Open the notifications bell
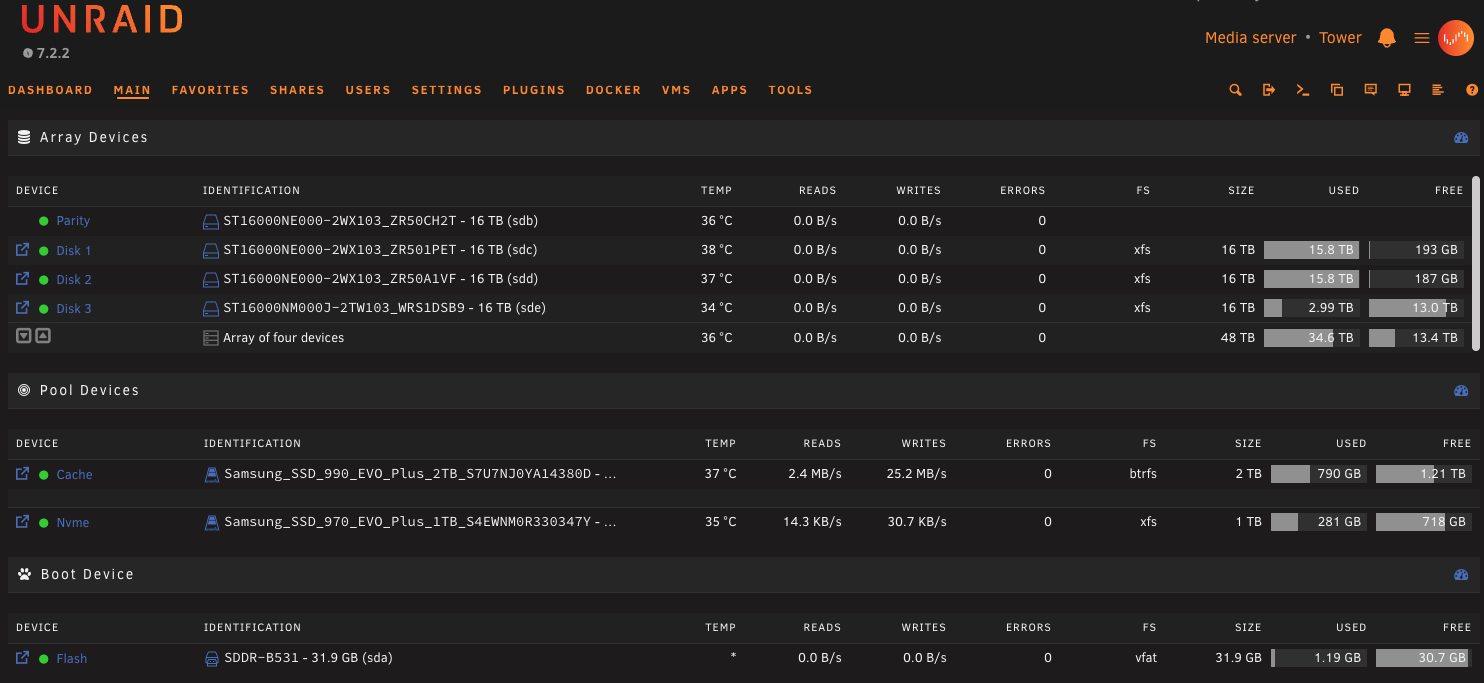The height and width of the screenshot is (683, 1484). point(1386,38)
